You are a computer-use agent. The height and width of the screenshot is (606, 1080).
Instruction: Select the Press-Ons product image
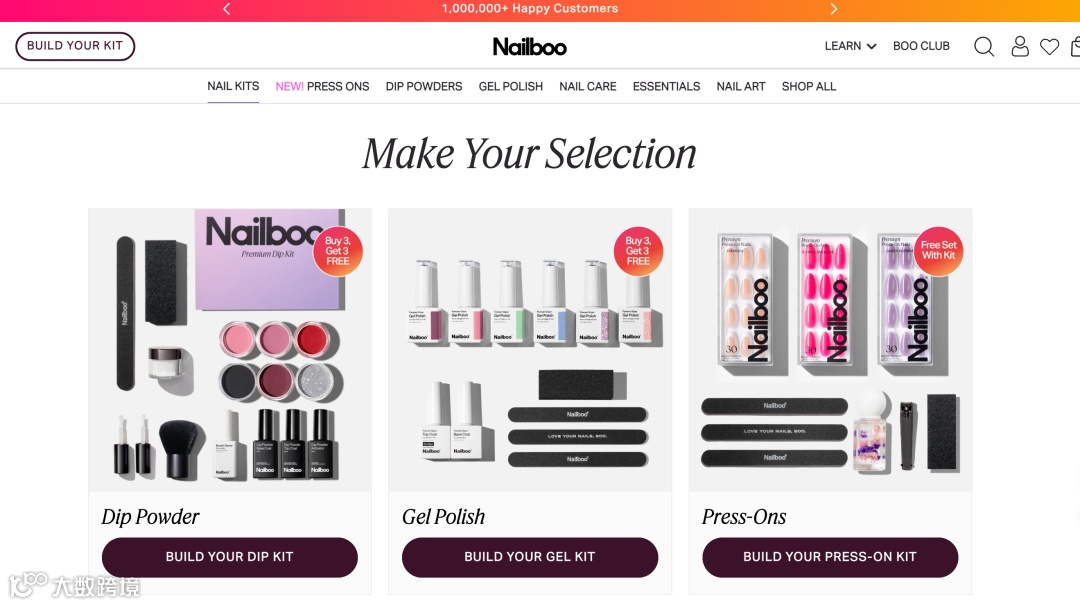830,350
